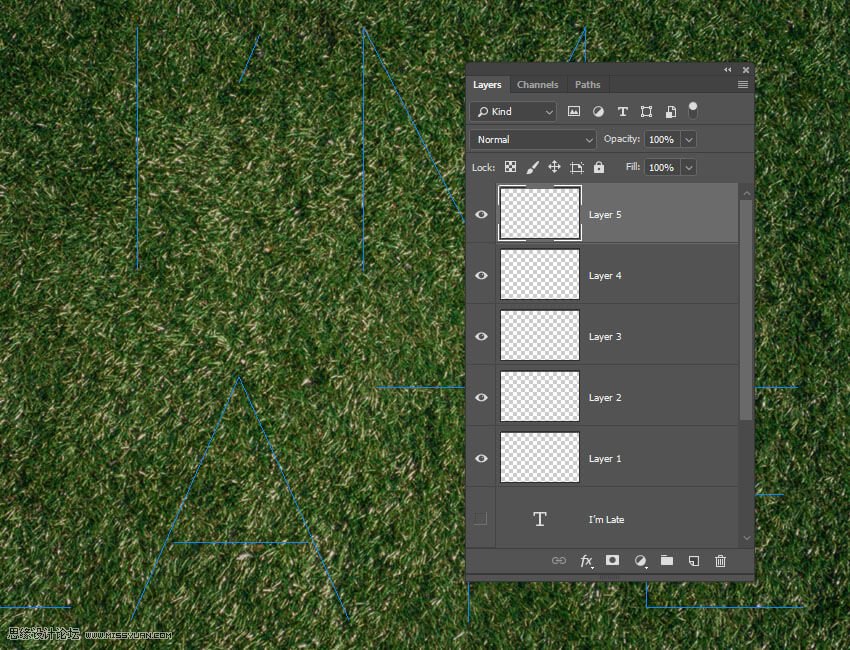
Task: Hide Layer 5 using eye icon
Action: pos(481,215)
